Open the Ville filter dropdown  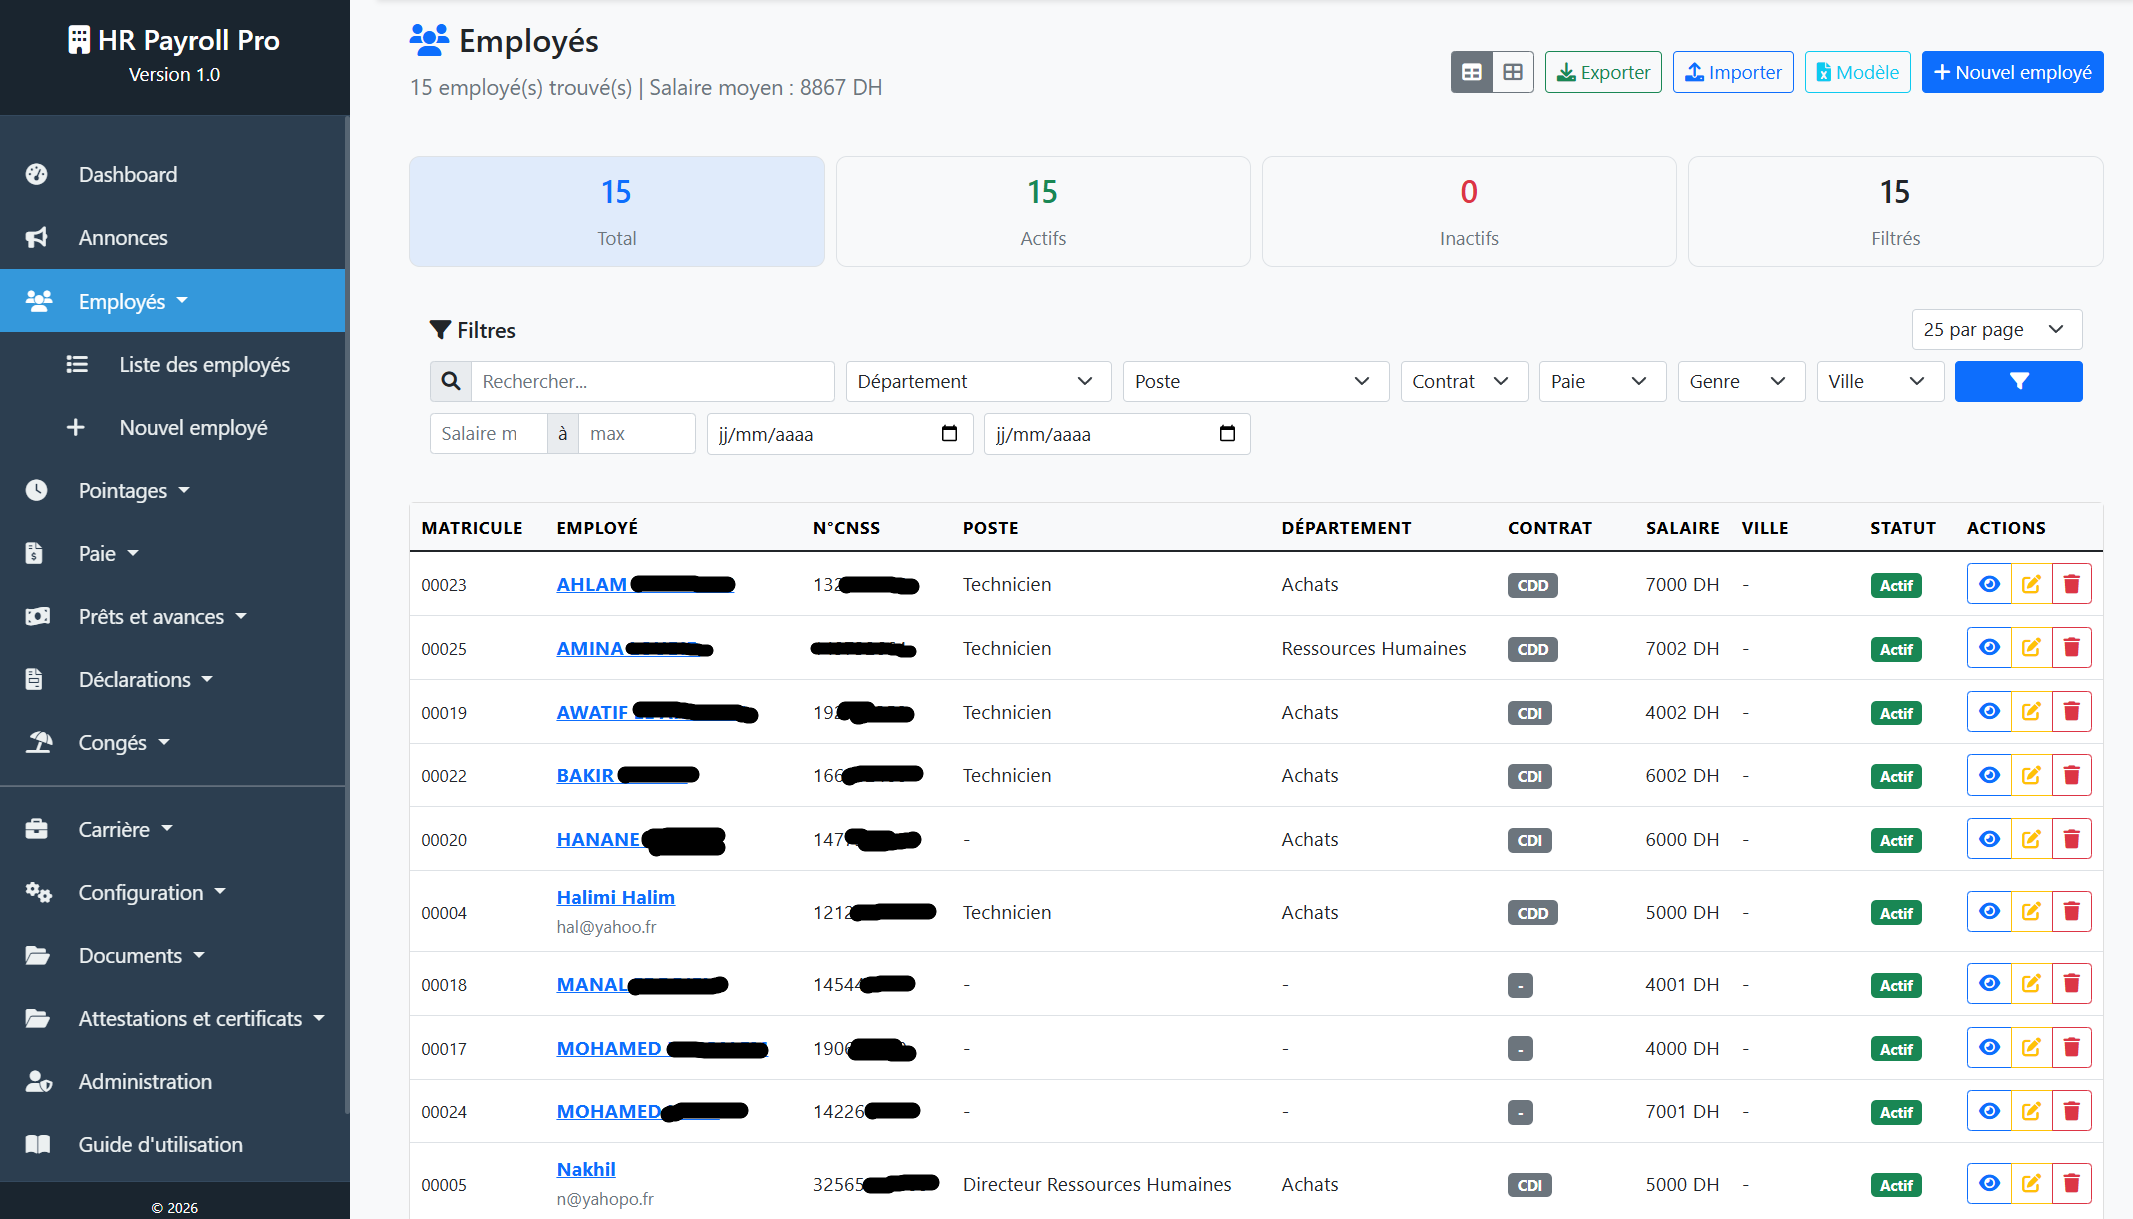point(1880,381)
